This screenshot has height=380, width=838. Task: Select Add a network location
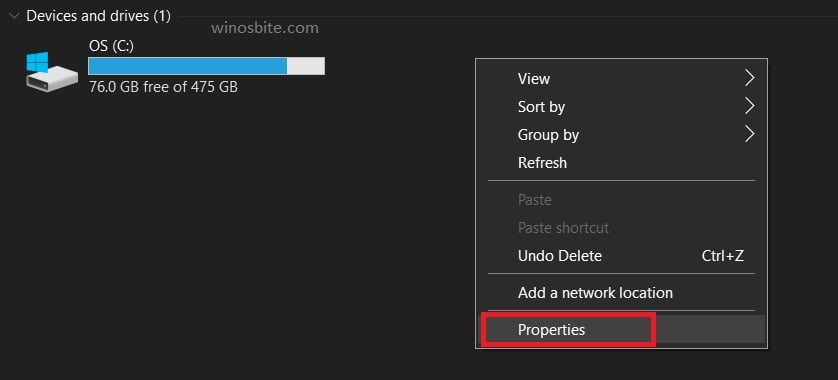621,293
